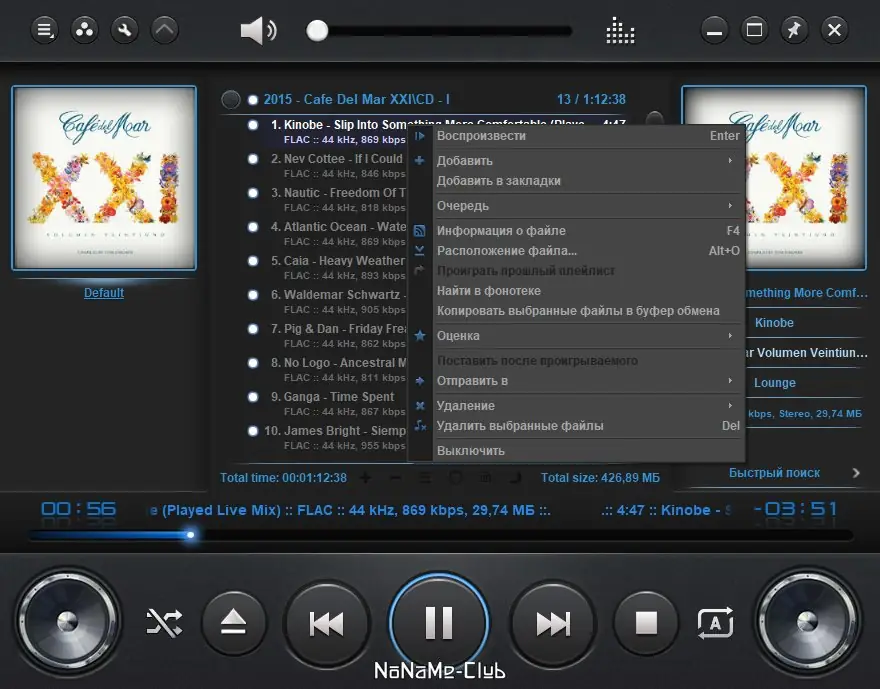Screen dimensions: 880x689
Task: Click the Kinobe artist label
Action: coord(774,323)
